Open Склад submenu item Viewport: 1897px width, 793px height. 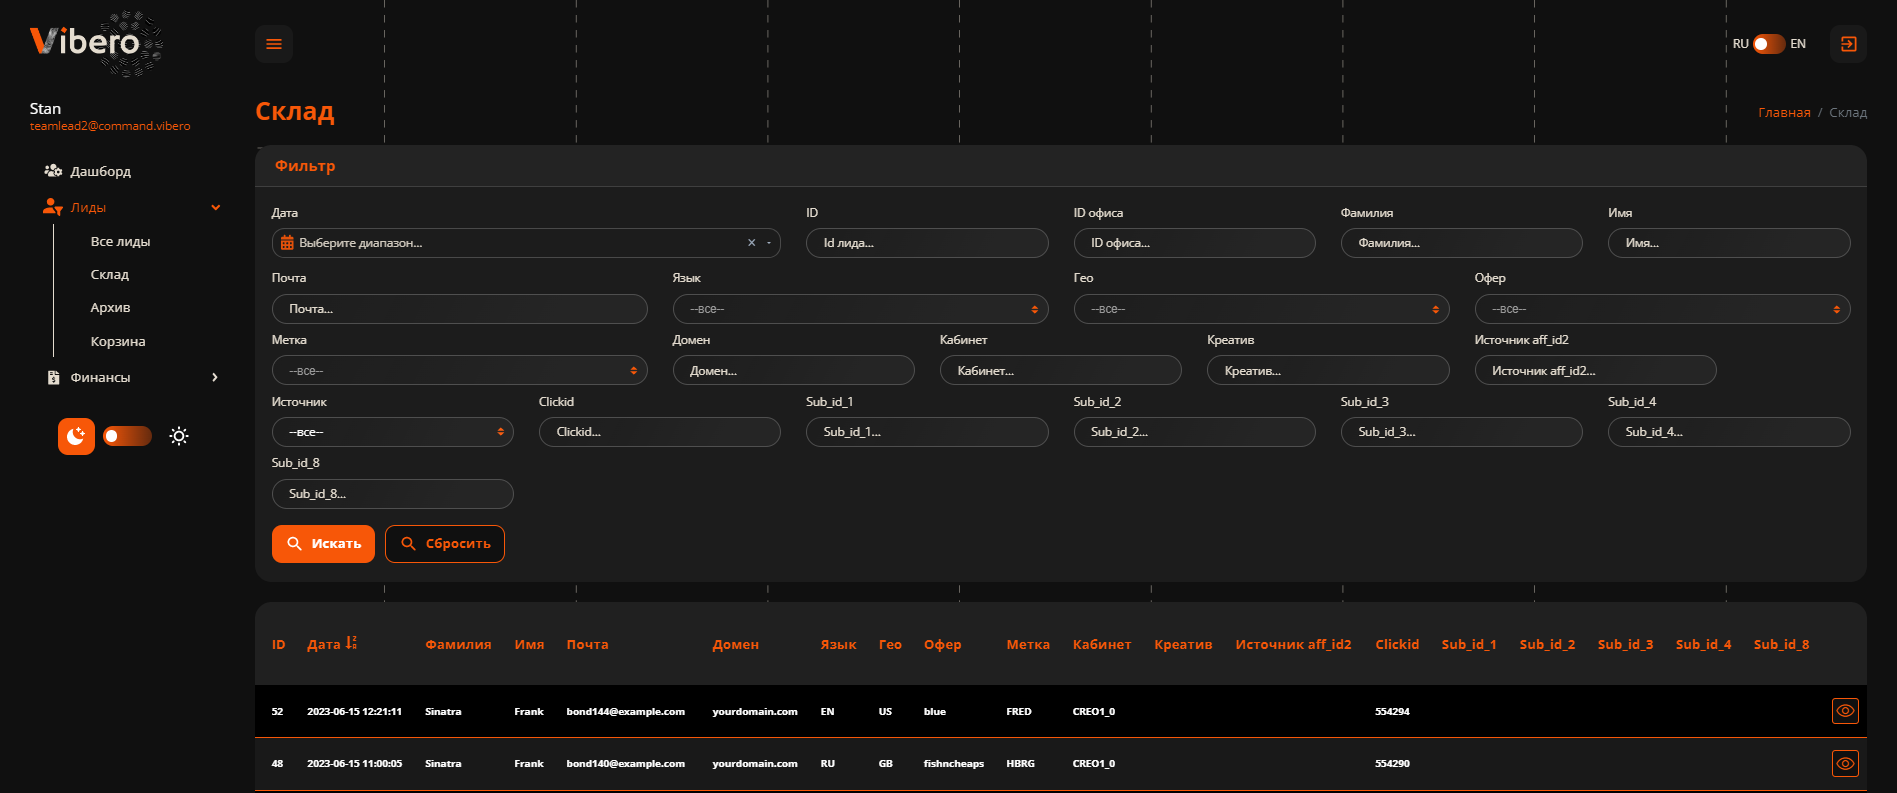click(x=110, y=274)
